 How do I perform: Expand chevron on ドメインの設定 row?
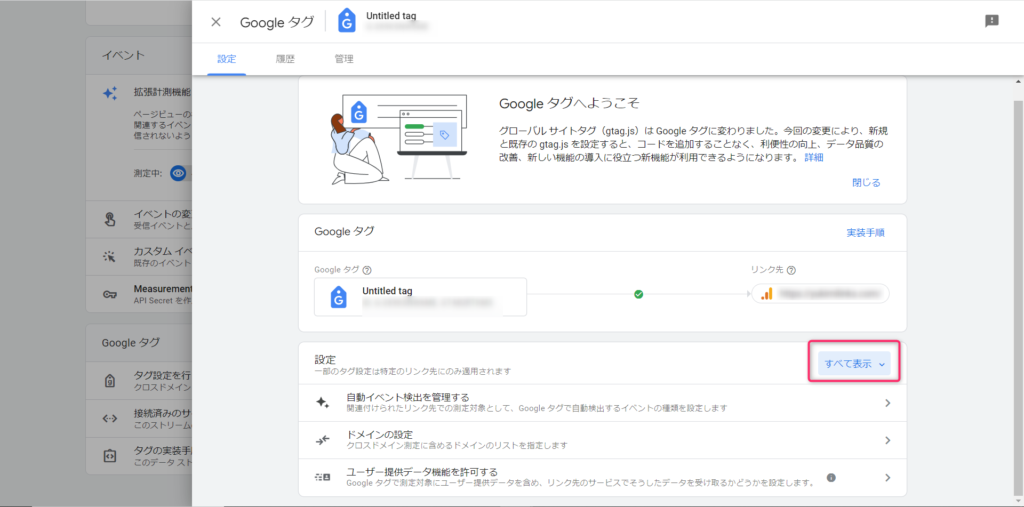(x=888, y=440)
